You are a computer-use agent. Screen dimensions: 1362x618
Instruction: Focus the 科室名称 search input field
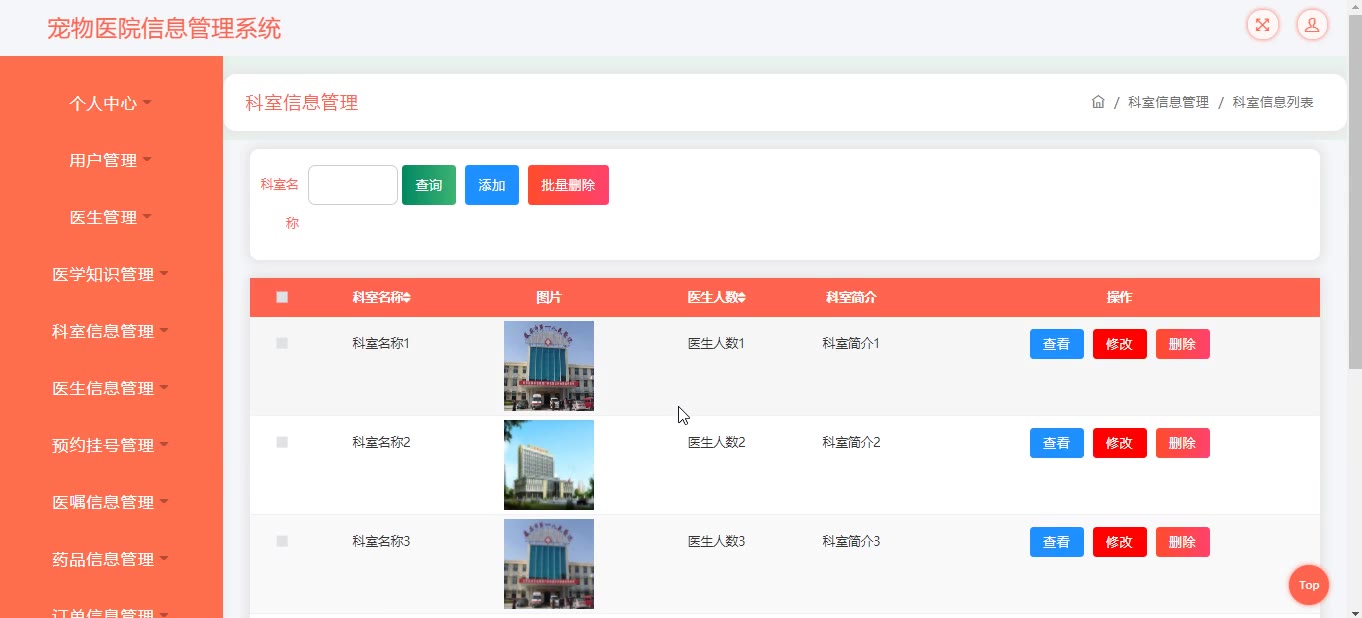tap(352, 185)
